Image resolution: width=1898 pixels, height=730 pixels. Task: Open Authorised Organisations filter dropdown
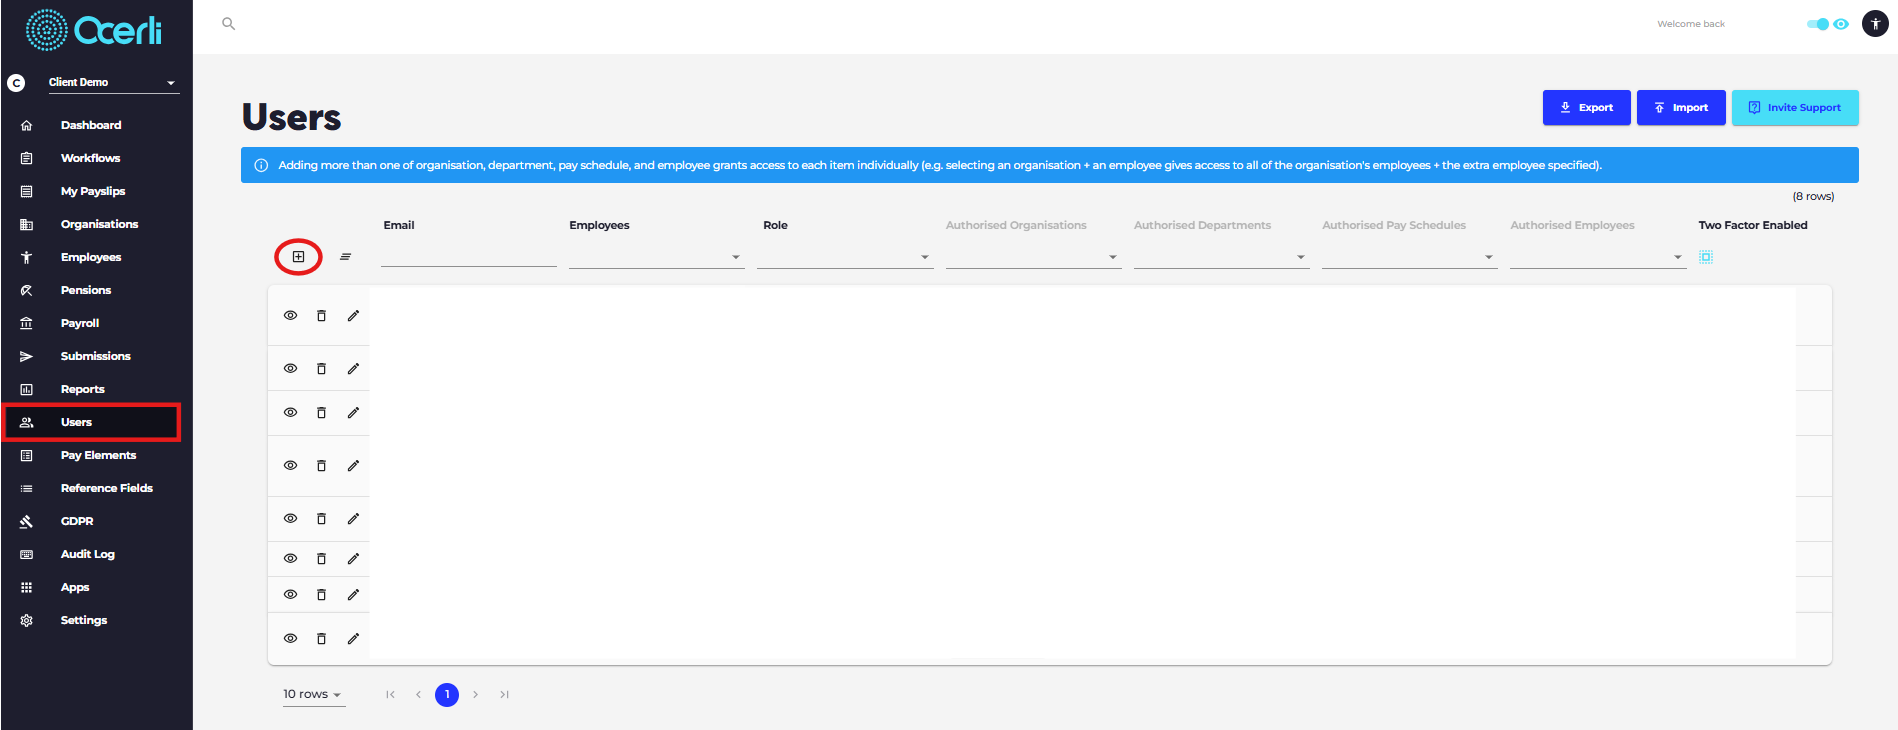pyautogui.click(x=1033, y=257)
